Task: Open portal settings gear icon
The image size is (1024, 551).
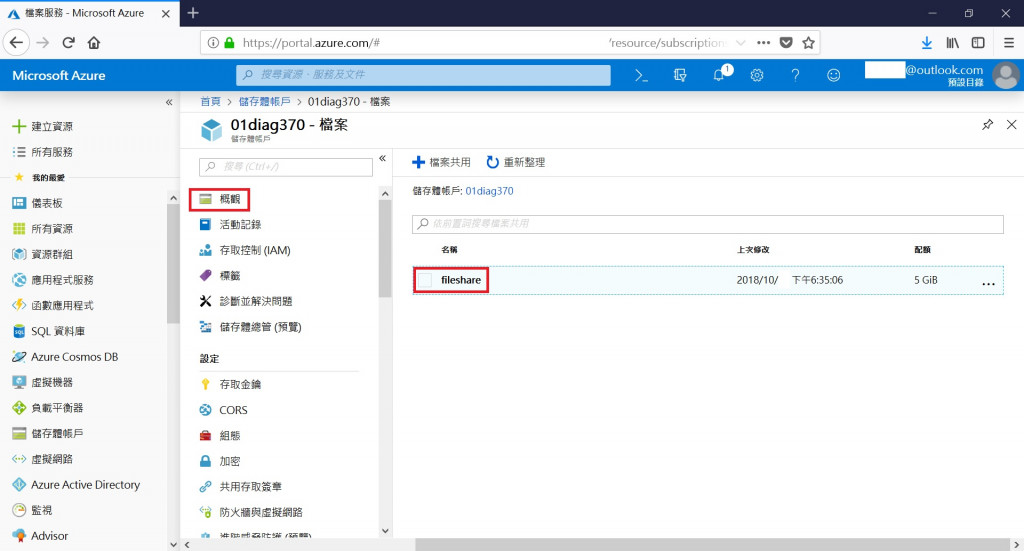Action: tap(757, 76)
